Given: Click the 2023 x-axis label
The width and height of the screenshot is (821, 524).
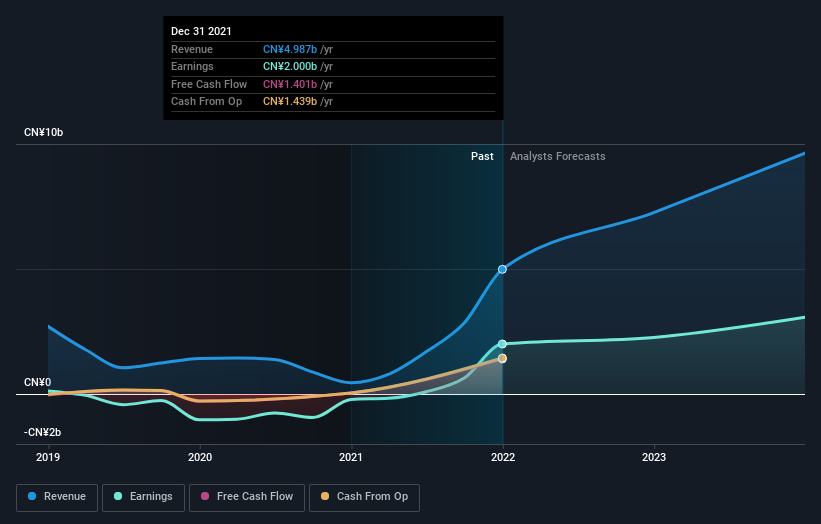Looking at the screenshot, I should [654, 458].
